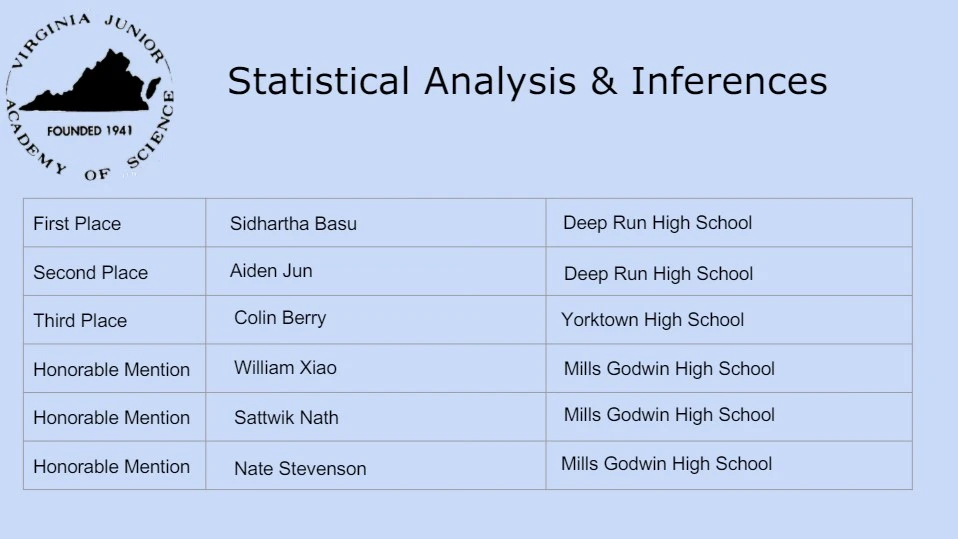Viewport: 958px width, 539px height.
Task: Click Honorable Mention label for William Xiao
Action: [111, 370]
